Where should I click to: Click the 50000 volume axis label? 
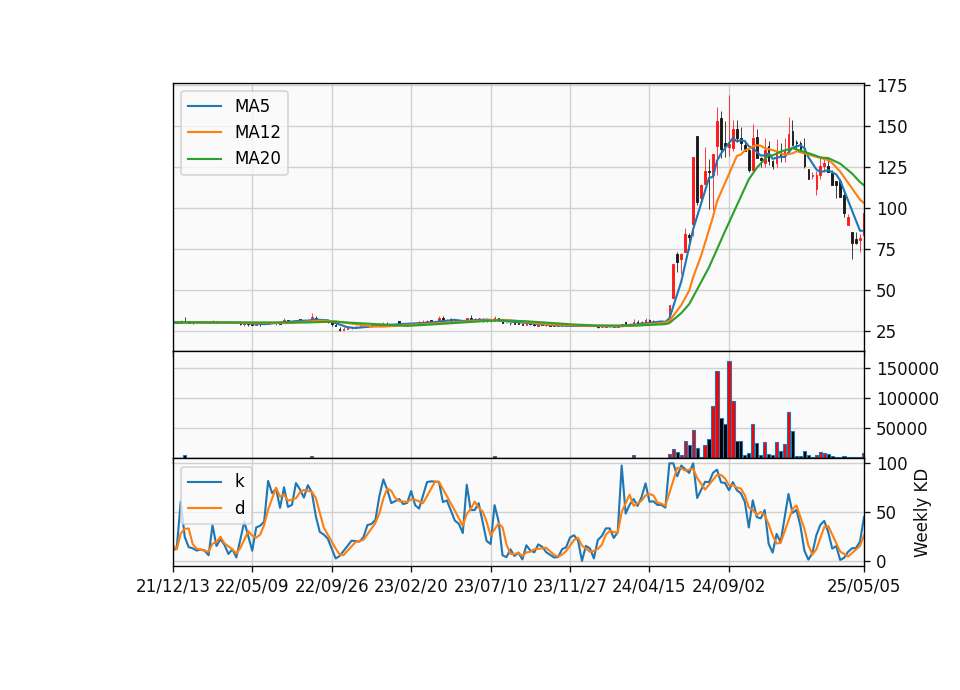coord(902,429)
